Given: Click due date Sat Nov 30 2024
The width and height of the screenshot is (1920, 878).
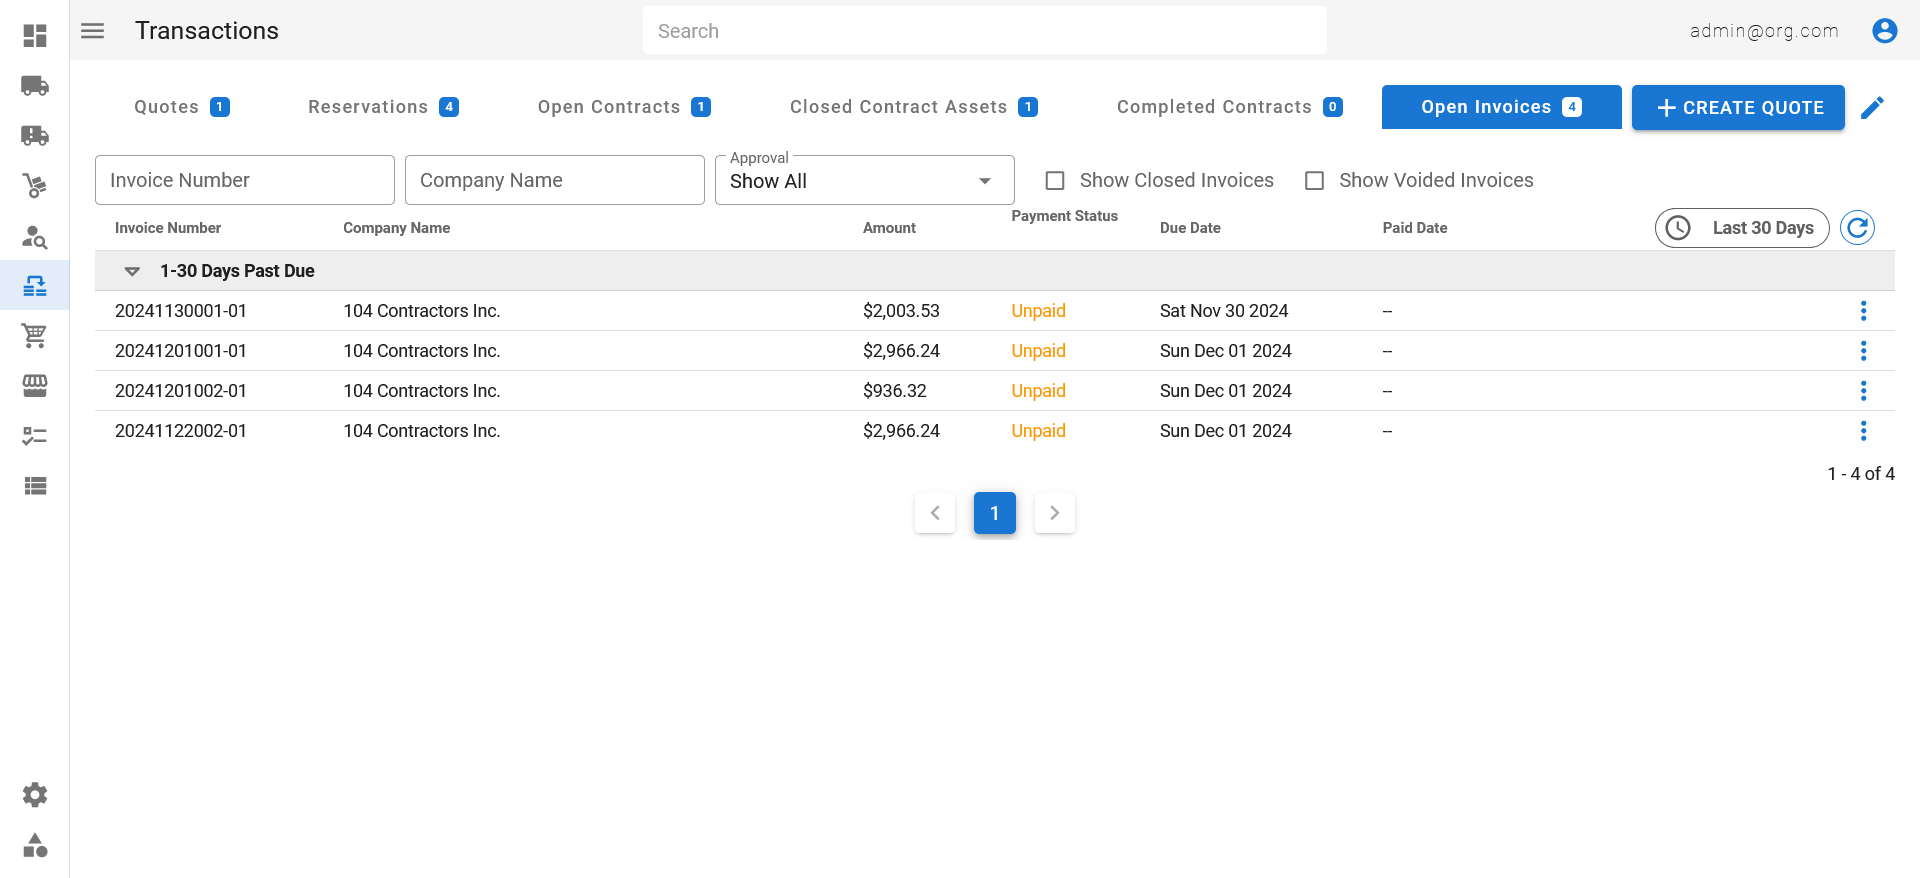Looking at the screenshot, I should [1224, 311].
